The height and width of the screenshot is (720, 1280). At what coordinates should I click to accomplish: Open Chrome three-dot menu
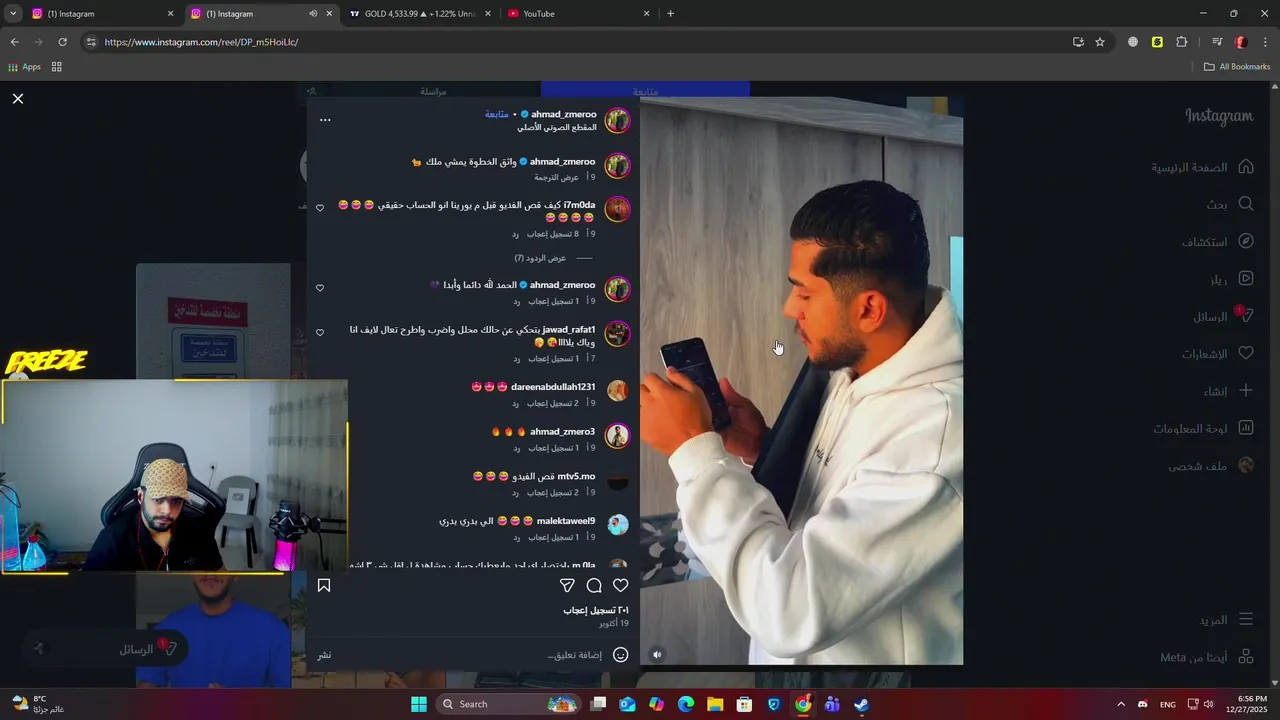[x=1266, y=42]
